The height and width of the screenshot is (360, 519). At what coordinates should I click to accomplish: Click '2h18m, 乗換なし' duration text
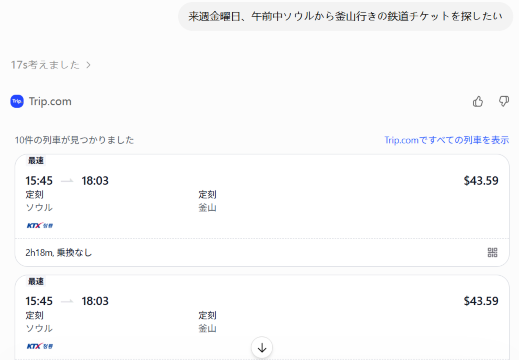(59, 253)
